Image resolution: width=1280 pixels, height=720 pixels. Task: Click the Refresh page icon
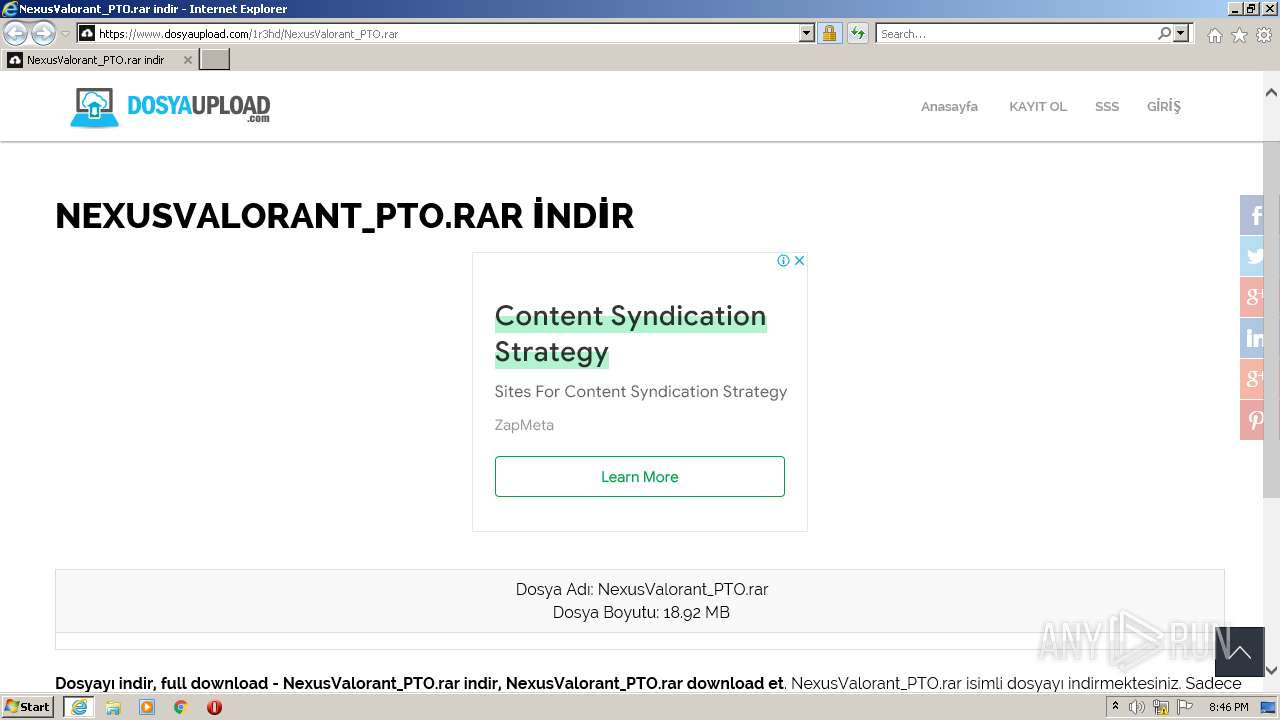(858, 34)
